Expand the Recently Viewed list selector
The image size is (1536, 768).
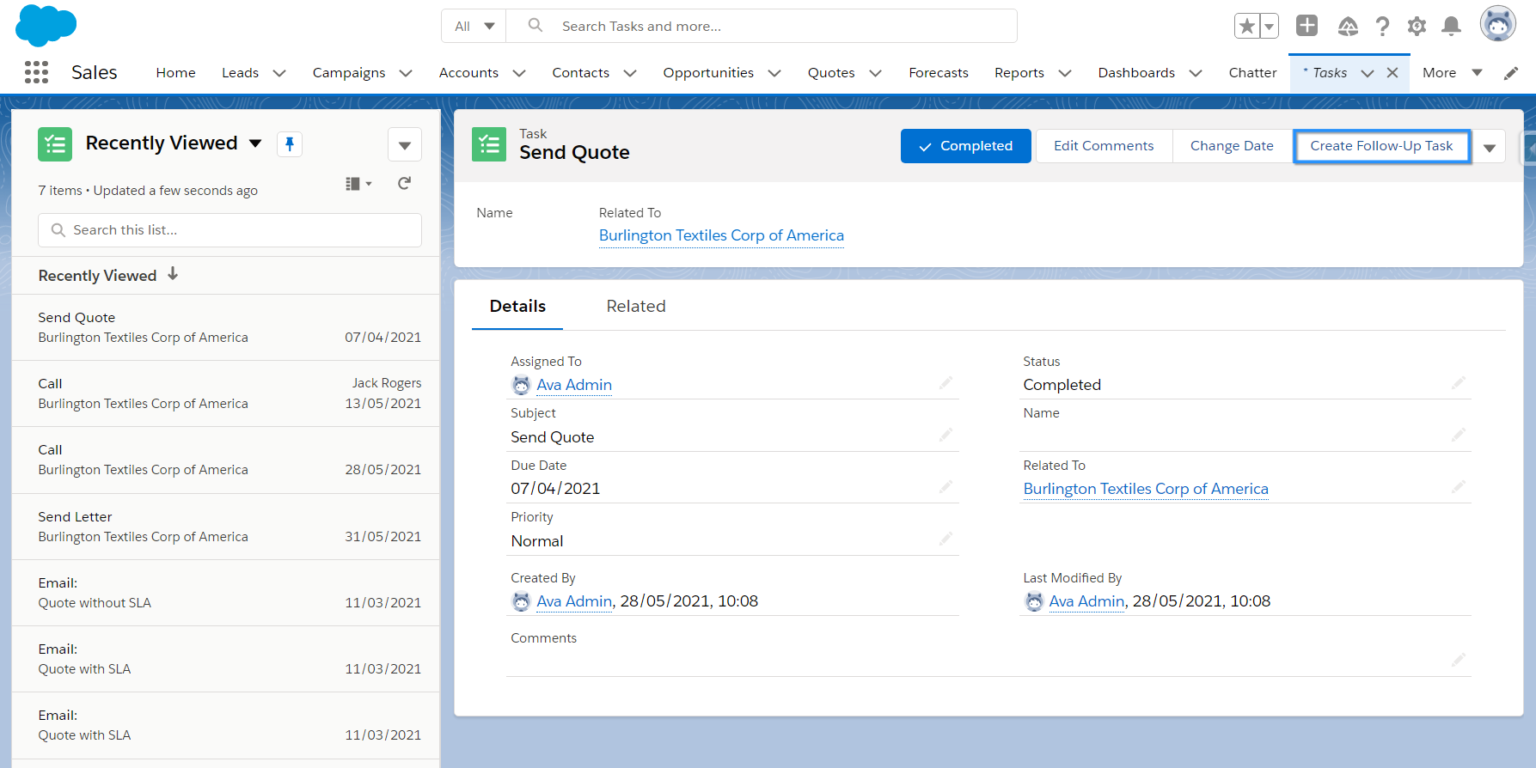tap(256, 143)
